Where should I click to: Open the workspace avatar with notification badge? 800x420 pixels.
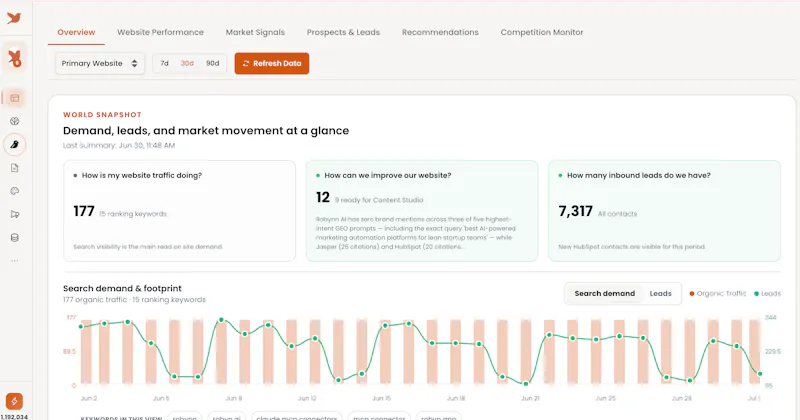pyautogui.click(x=14, y=58)
